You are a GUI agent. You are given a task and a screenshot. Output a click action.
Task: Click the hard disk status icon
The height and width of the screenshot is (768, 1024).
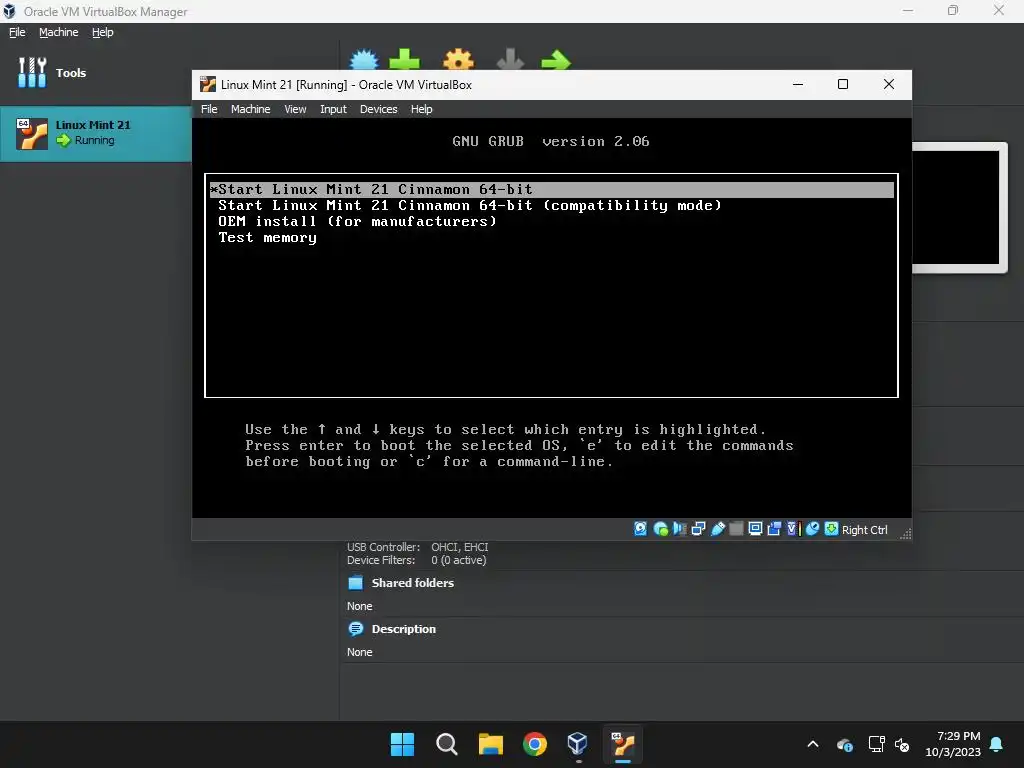point(641,529)
